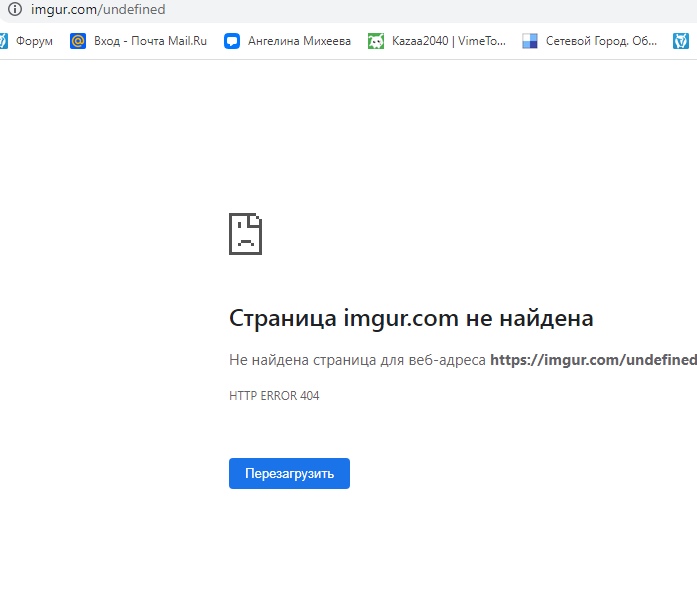Image resolution: width=697 pixels, height=612 pixels.
Task: Click the bold https://imgur.com/undefined URL in the message
Action: coord(592,360)
